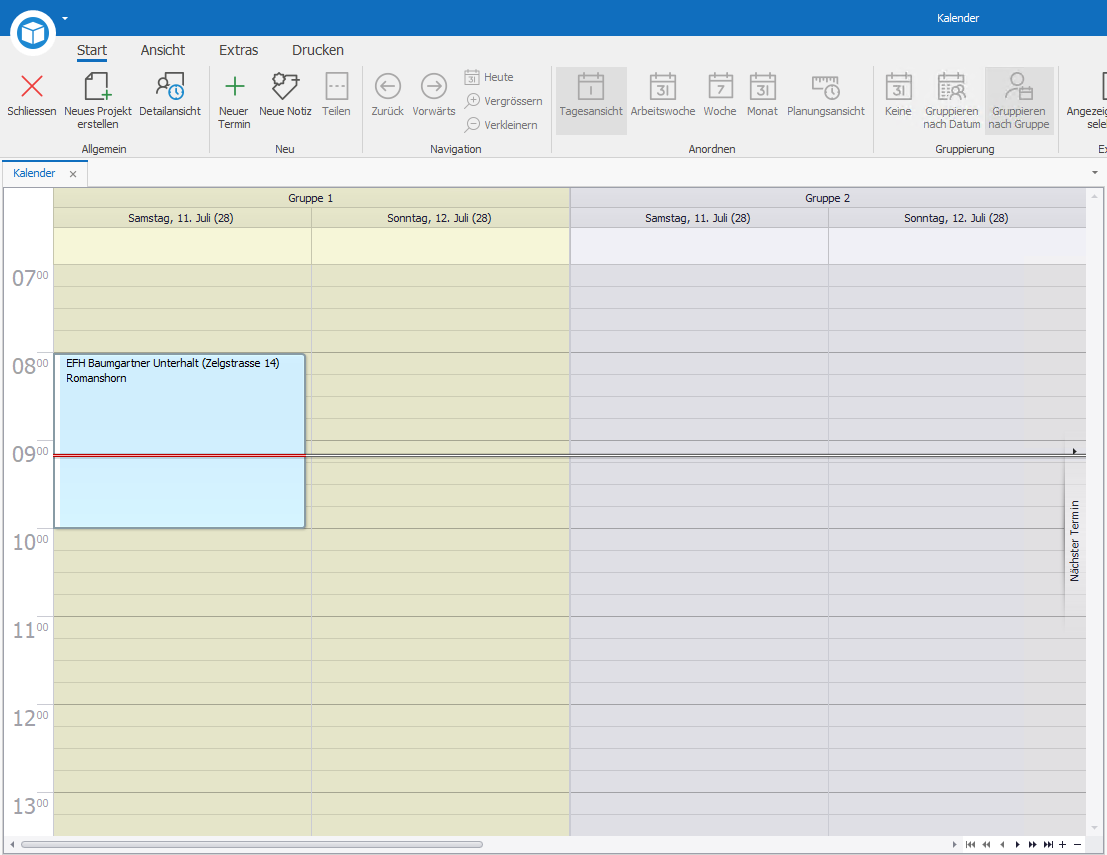Select Gruppieren nach Datum
The image size is (1107, 855).
click(x=951, y=100)
